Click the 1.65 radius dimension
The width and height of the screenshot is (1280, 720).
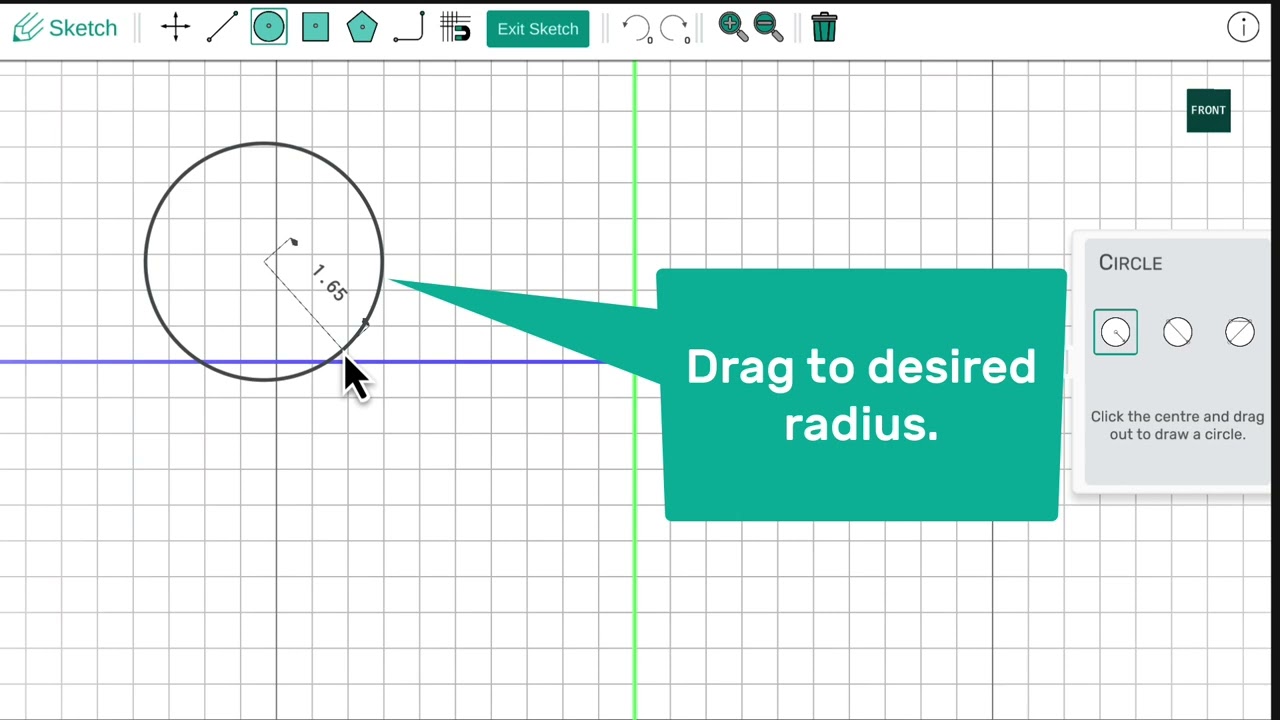(330, 284)
